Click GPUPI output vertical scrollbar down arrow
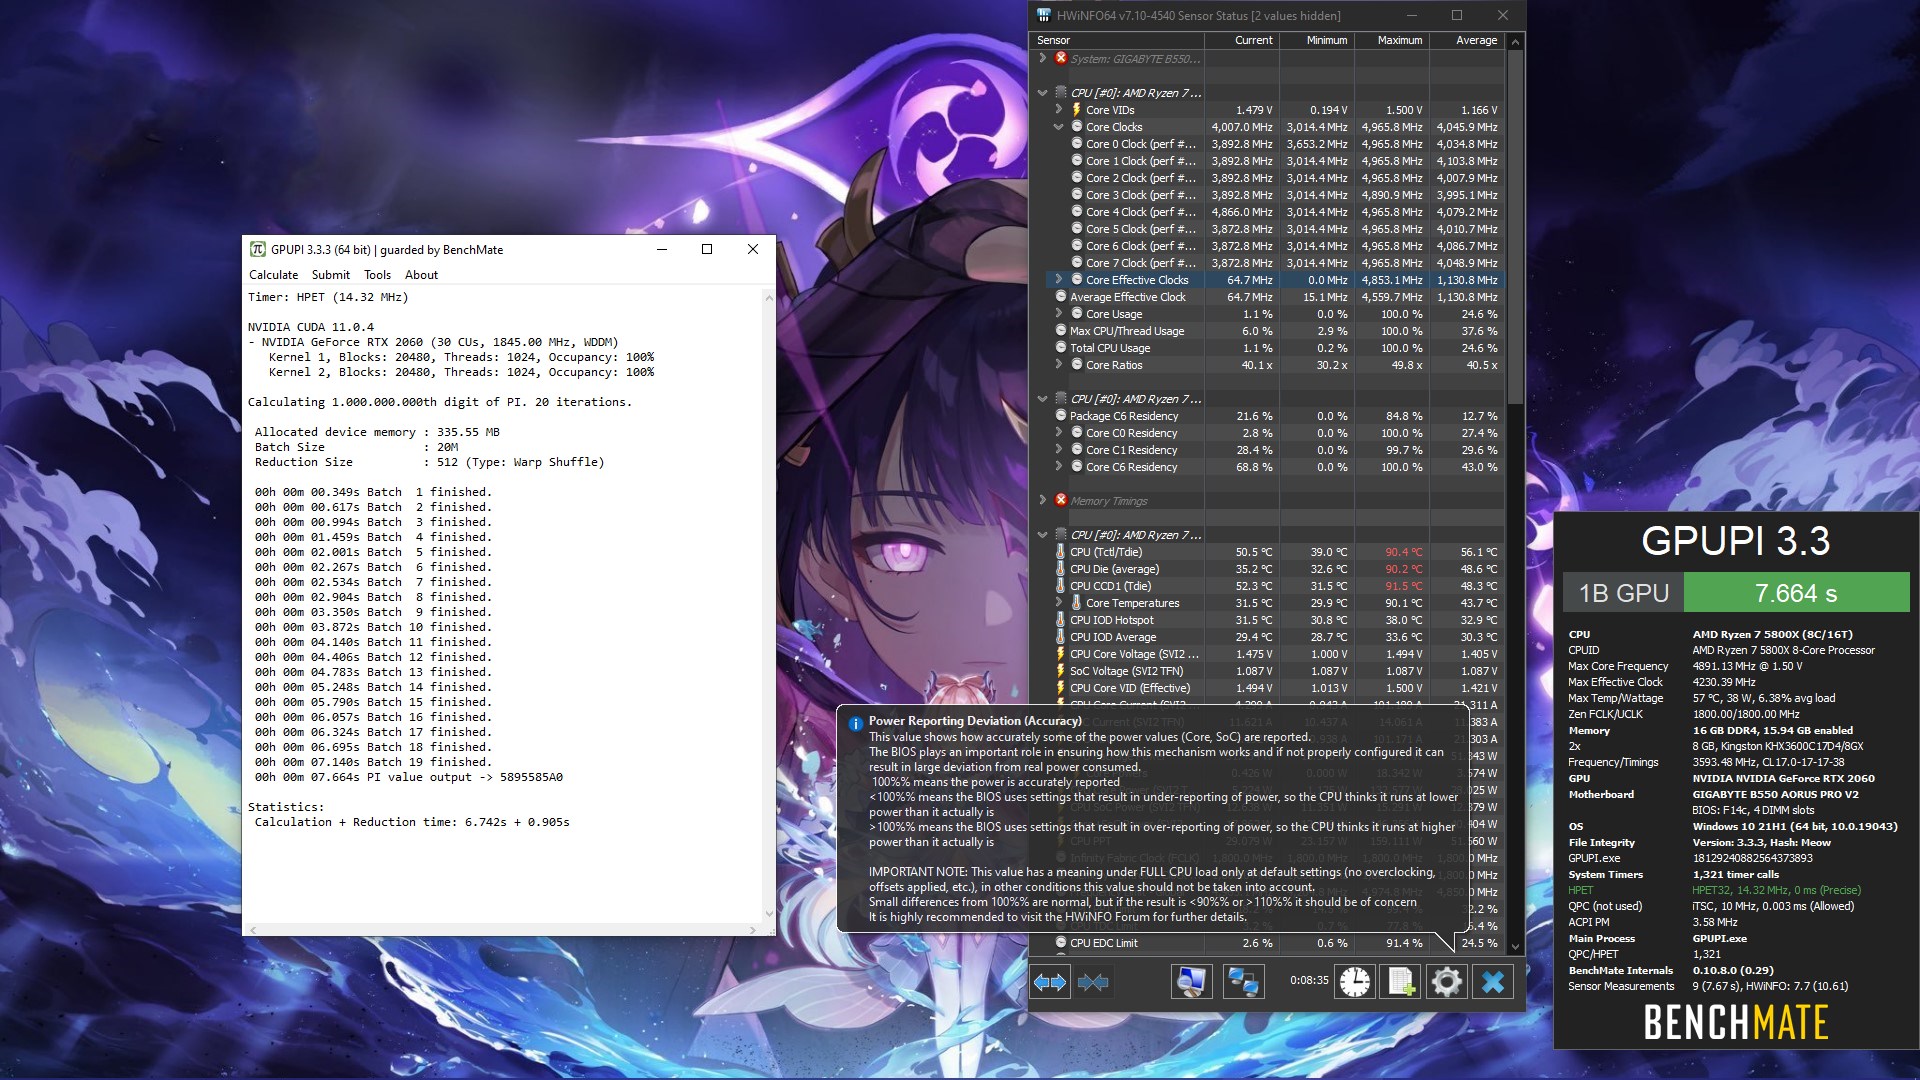 pos(768,913)
